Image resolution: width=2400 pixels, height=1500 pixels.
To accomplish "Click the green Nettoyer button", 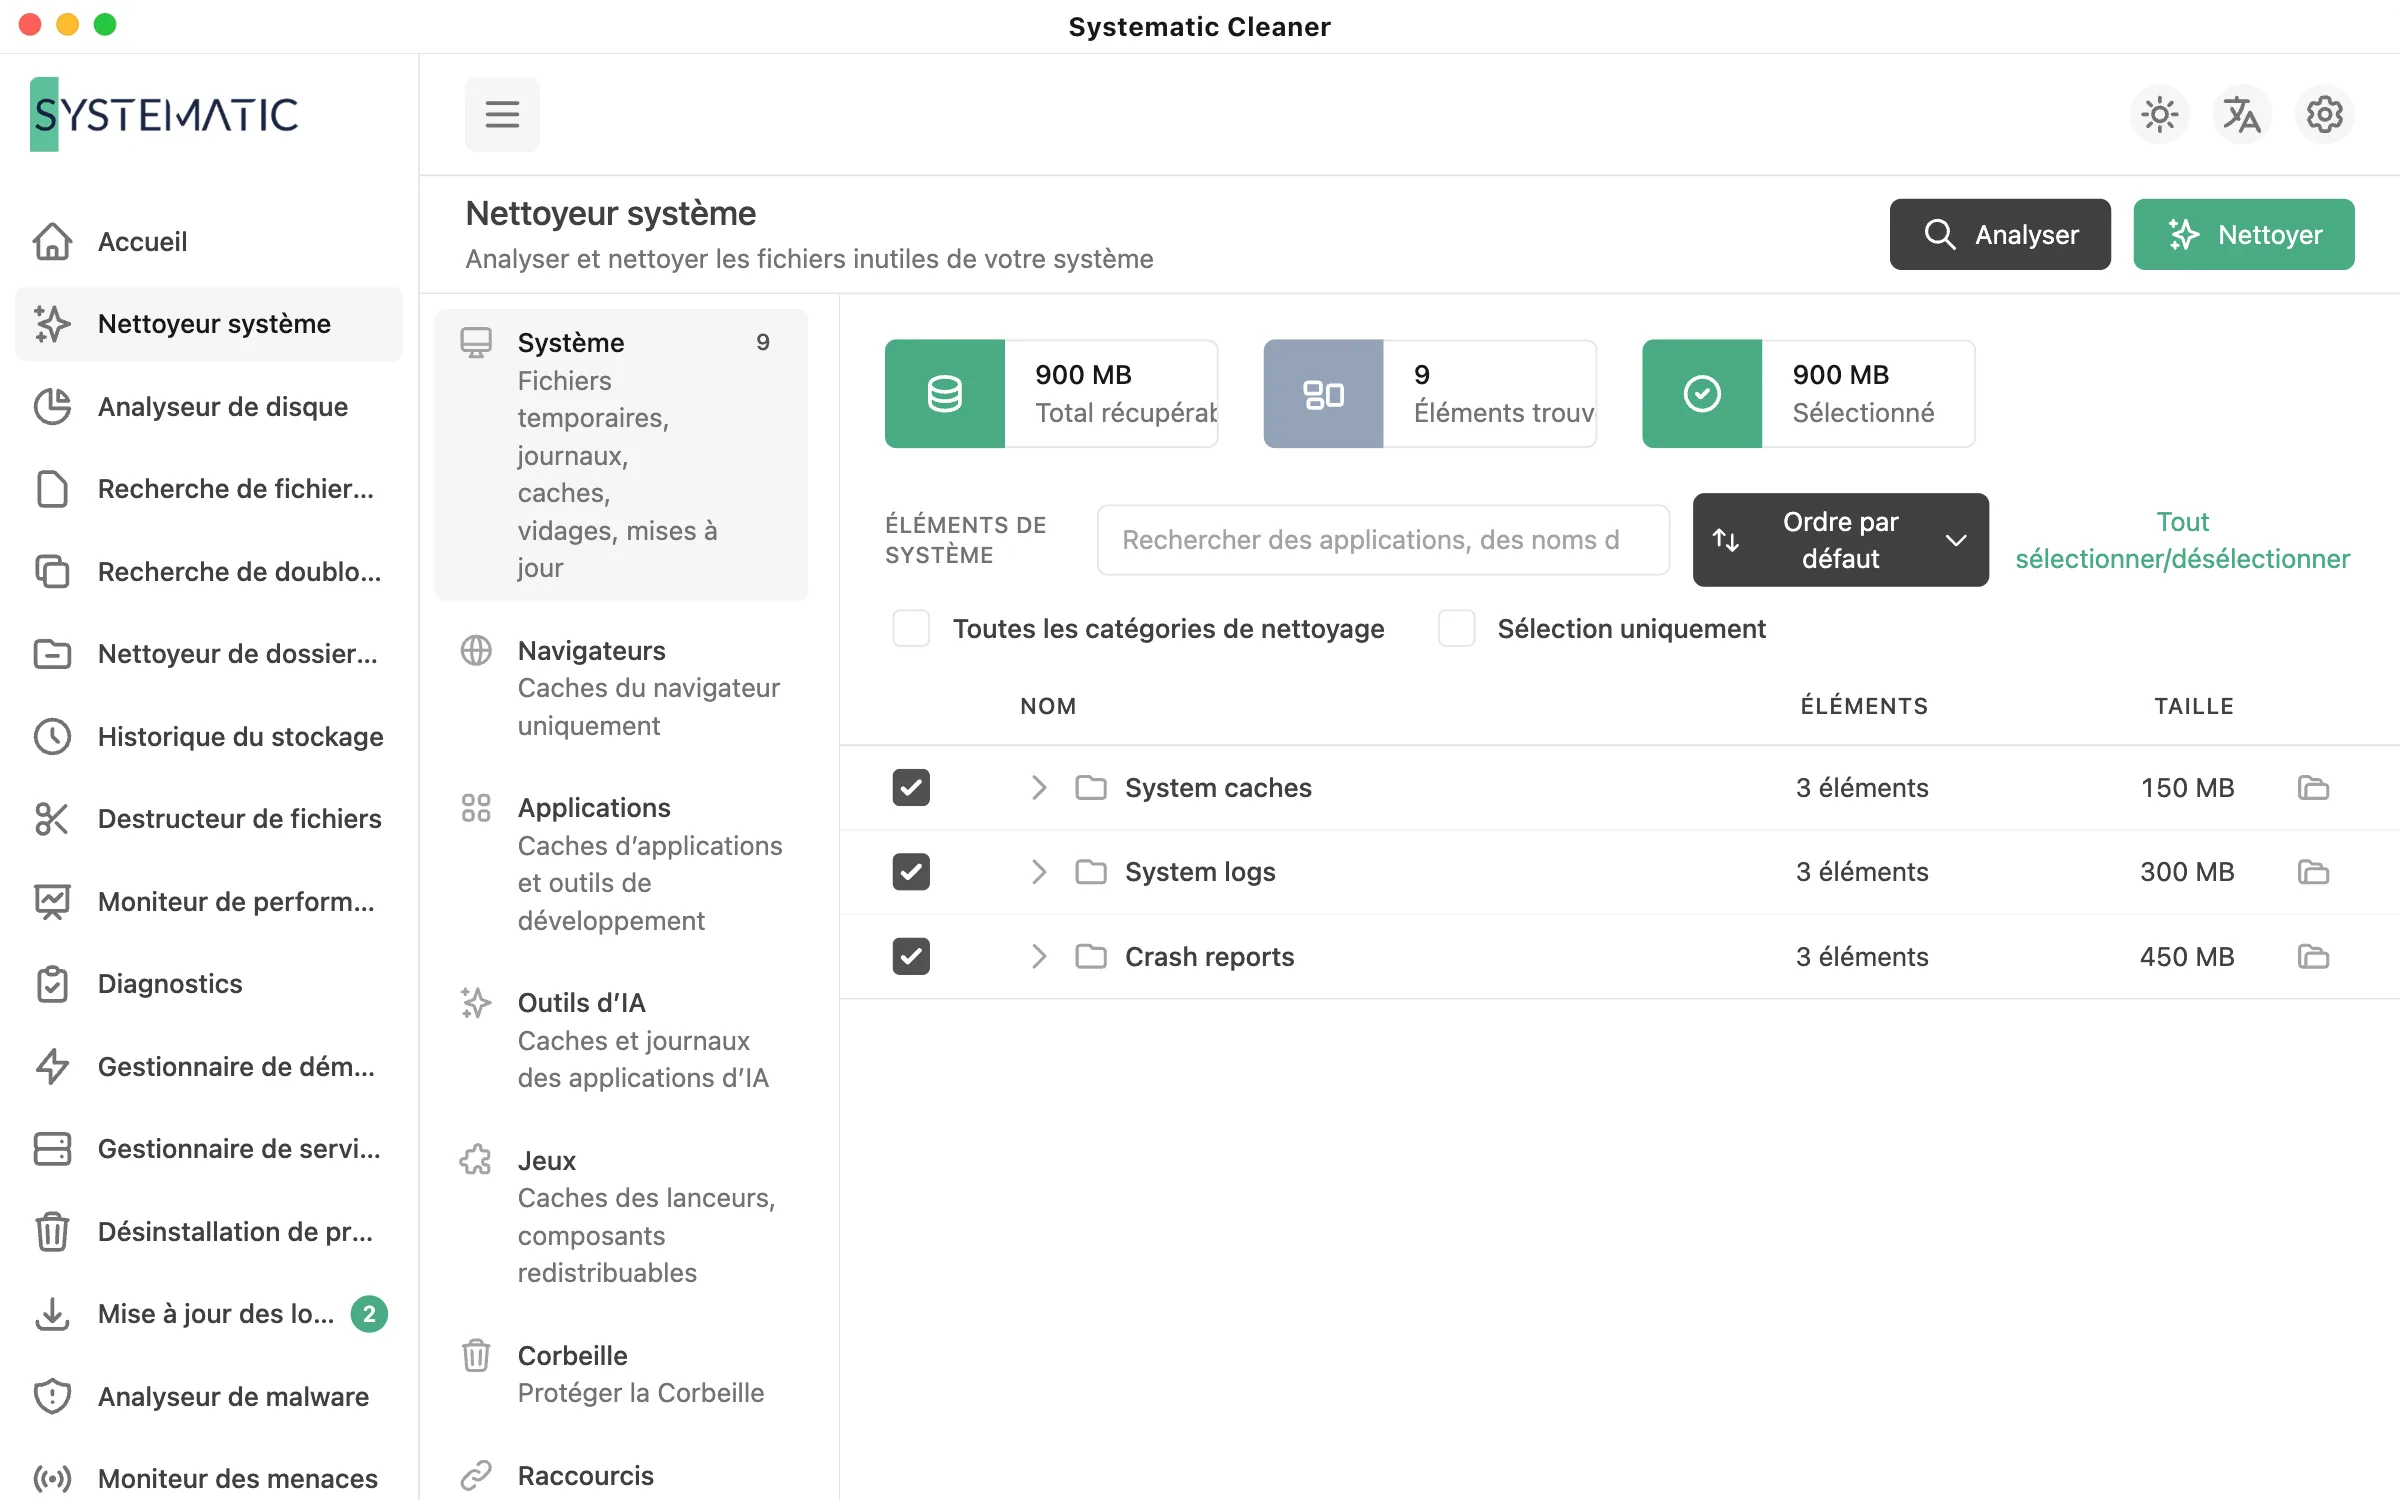I will pyautogui.click(x=2244, y=234).
